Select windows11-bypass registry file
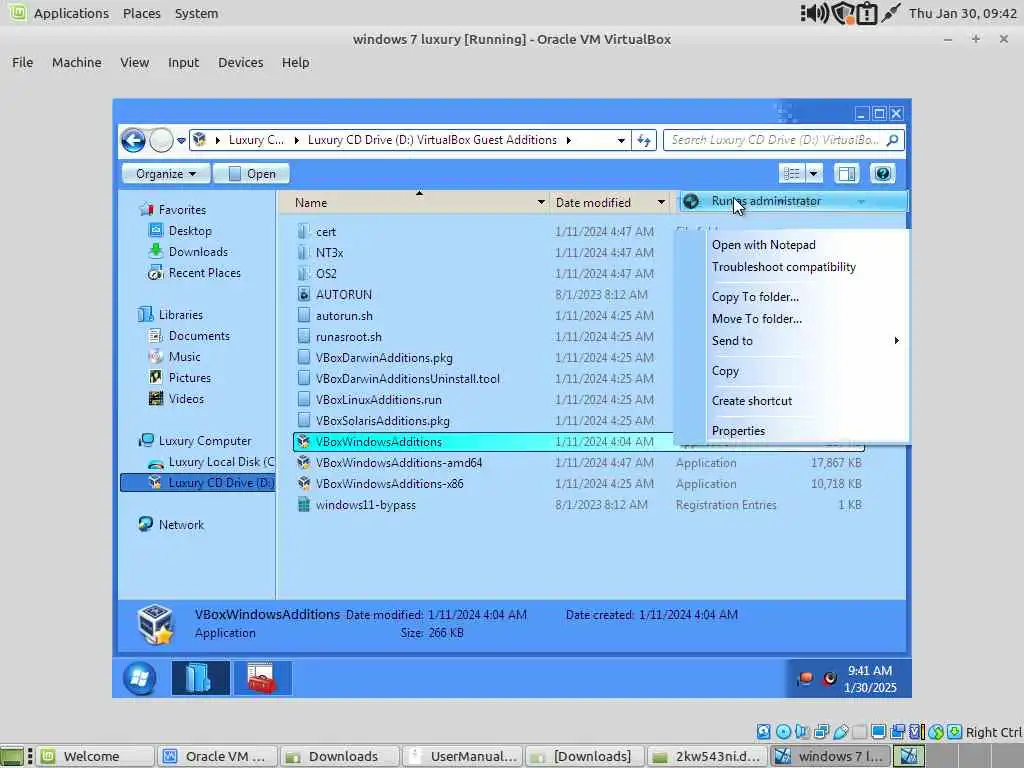The width and height of the screenshot is (1024, 768). (x=366, y=505)
